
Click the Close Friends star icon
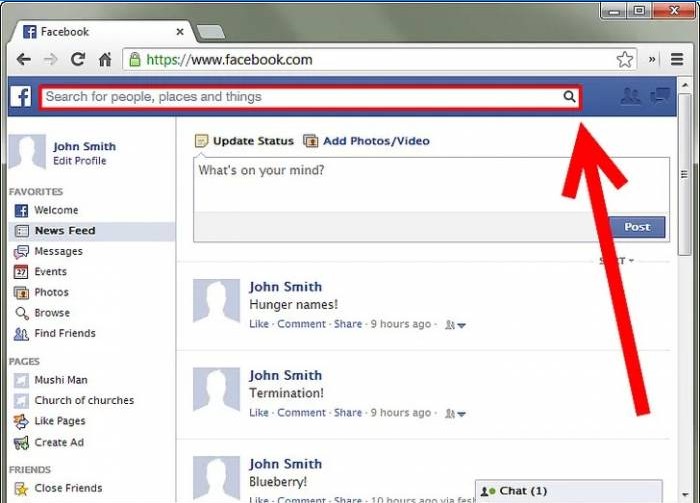(x=21, y=489)
